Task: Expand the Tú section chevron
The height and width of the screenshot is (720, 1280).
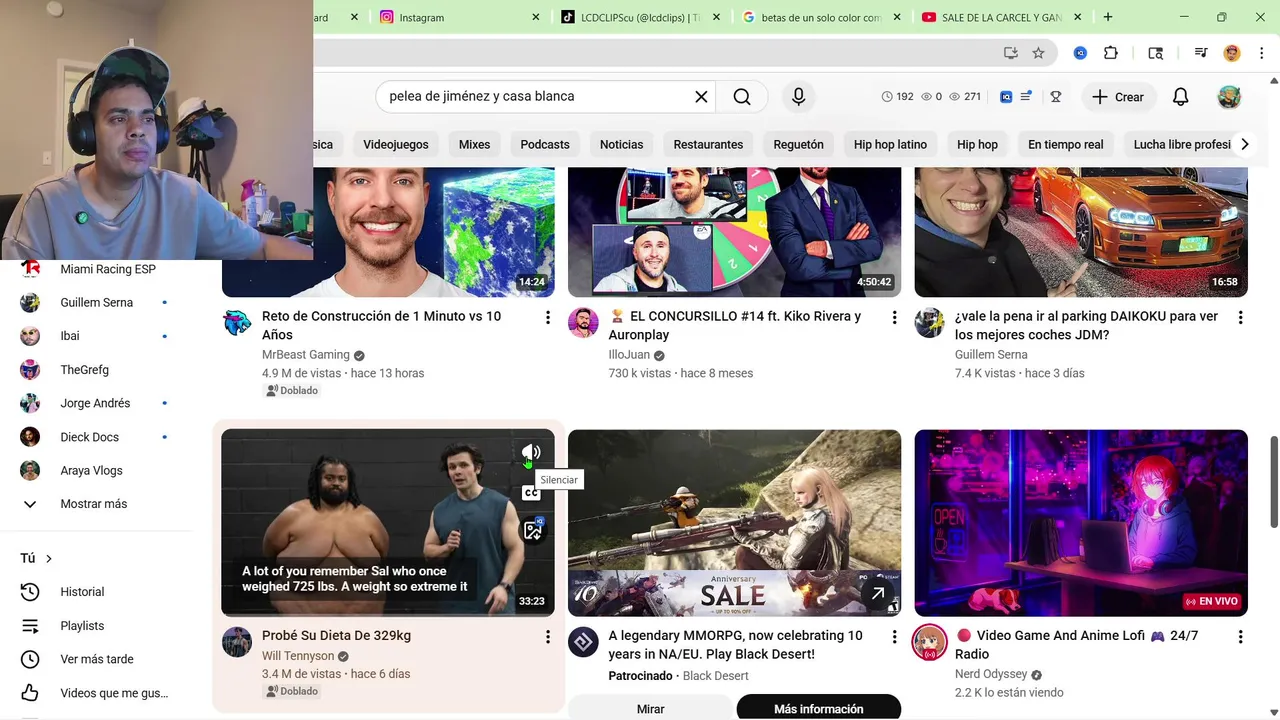Action: point(48,558)
